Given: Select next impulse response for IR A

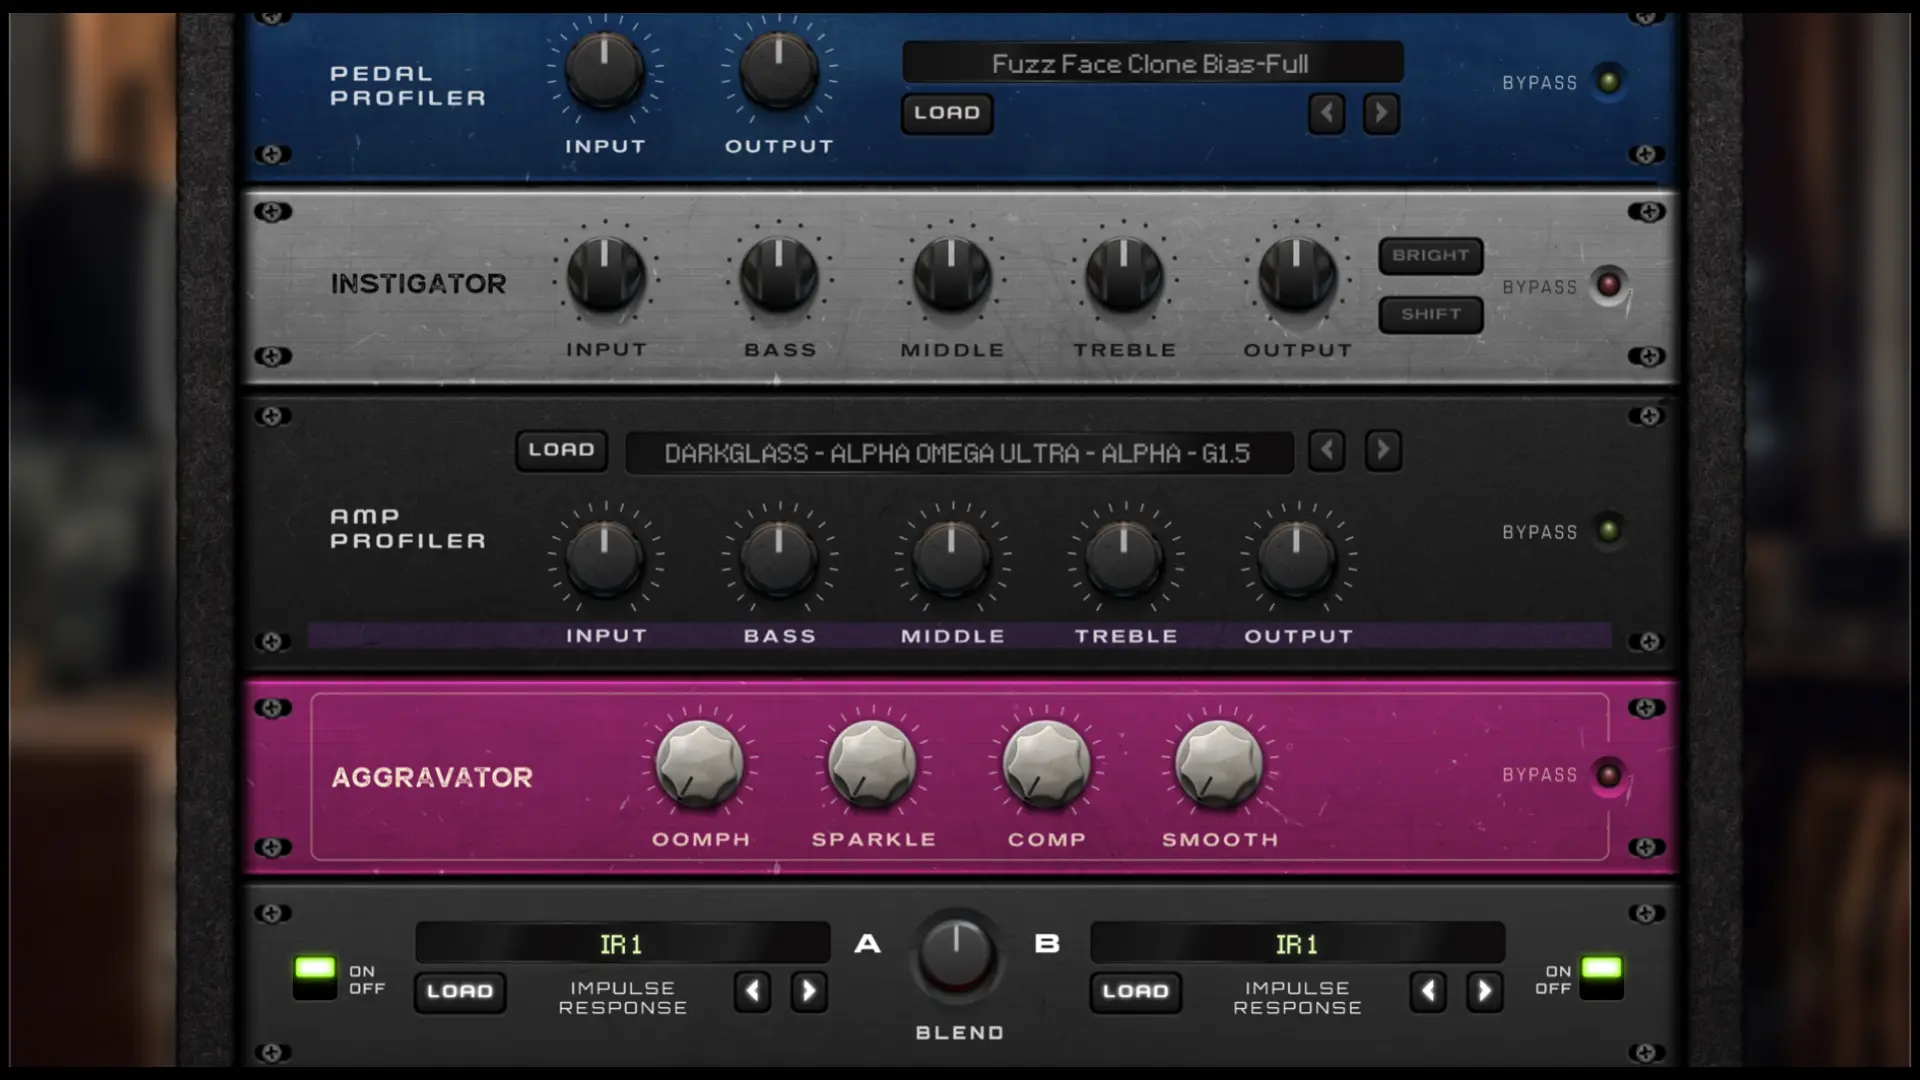Looking at the screenshot, I should [x=808, y=991].
